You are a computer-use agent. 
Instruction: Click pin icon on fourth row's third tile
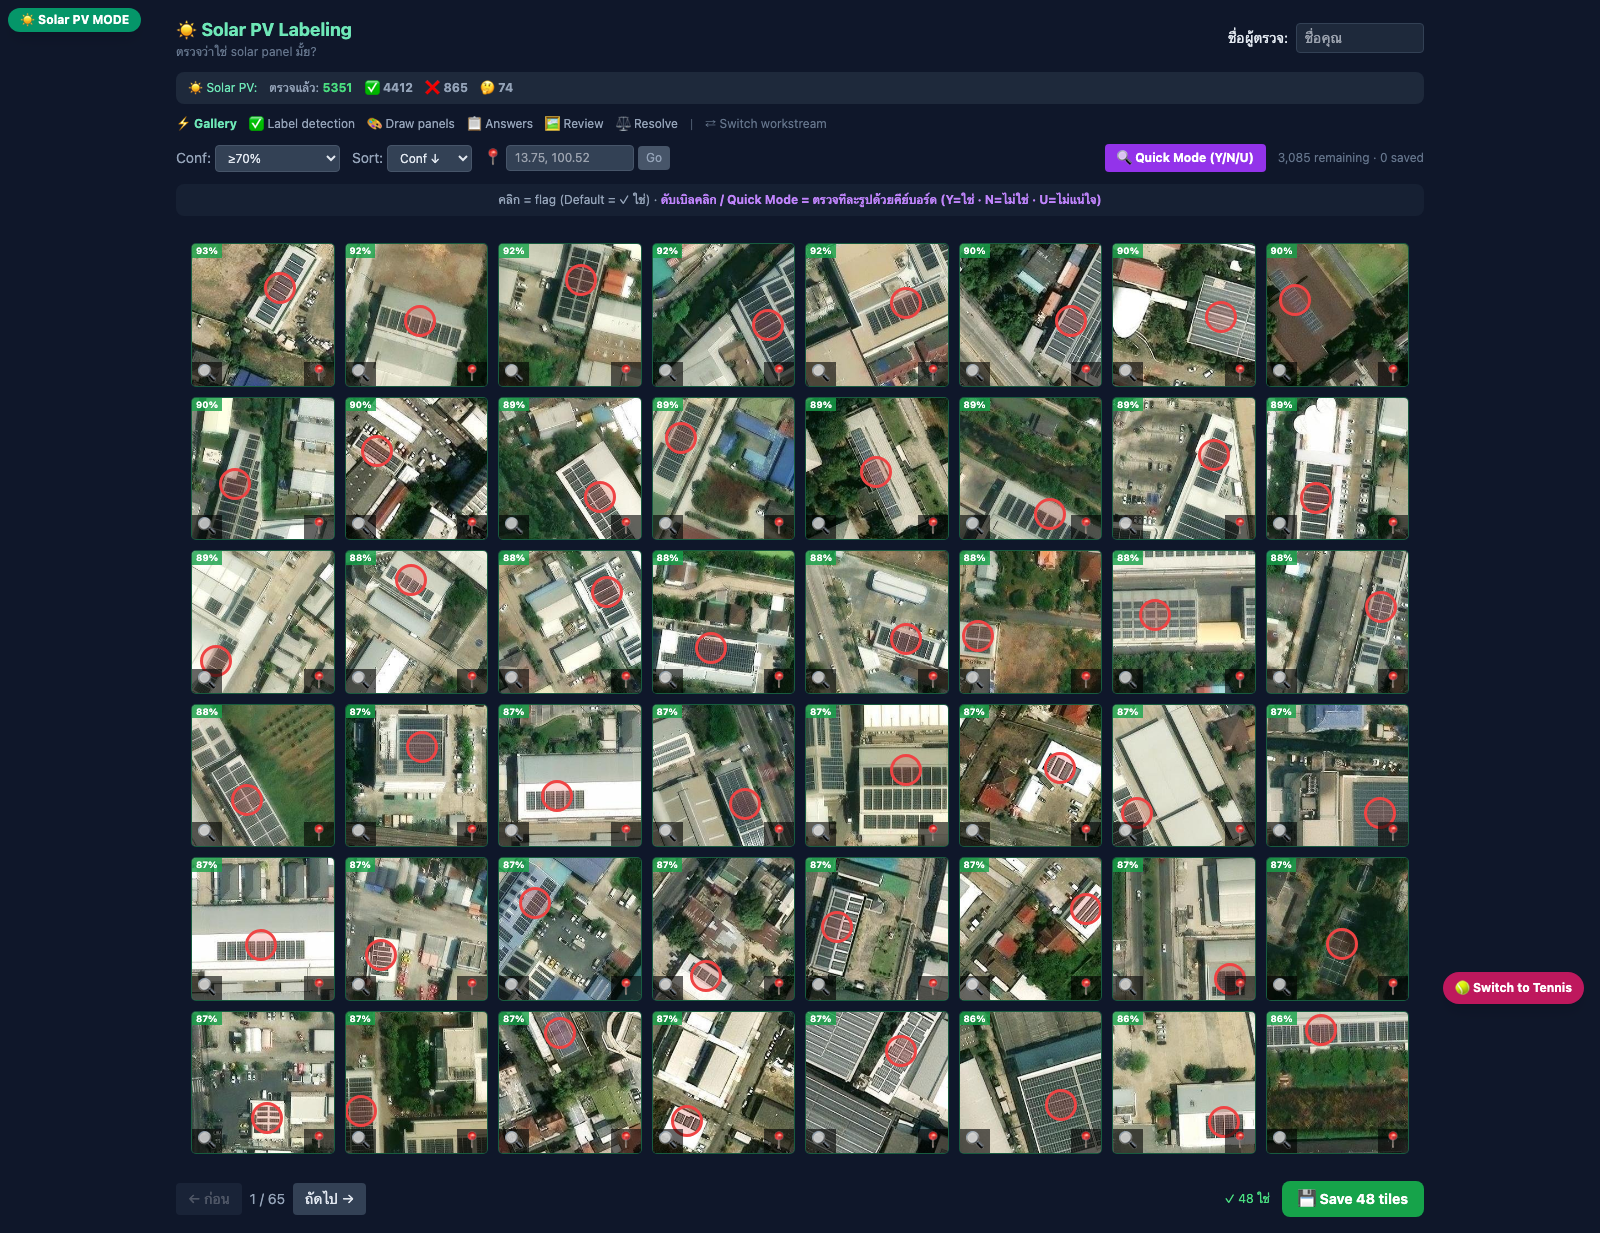(626, 833)
